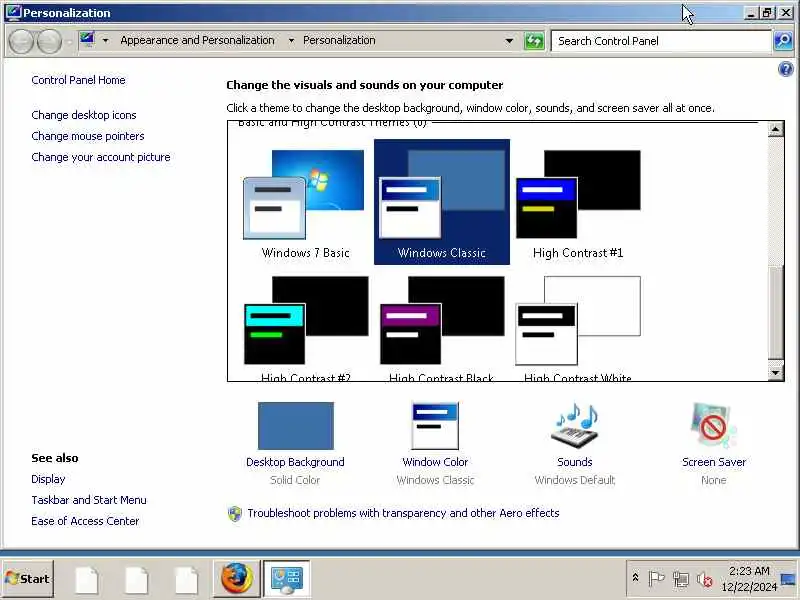Open Ease of Access Center link

pos(85,521)
